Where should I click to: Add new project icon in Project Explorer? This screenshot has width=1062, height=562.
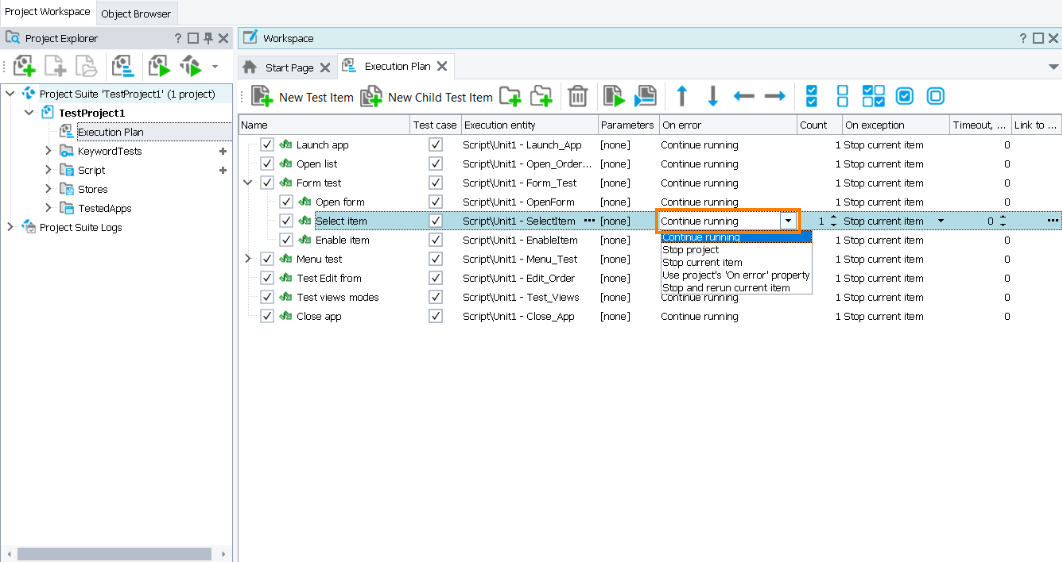pyautogui.click(x=24, y=67)
